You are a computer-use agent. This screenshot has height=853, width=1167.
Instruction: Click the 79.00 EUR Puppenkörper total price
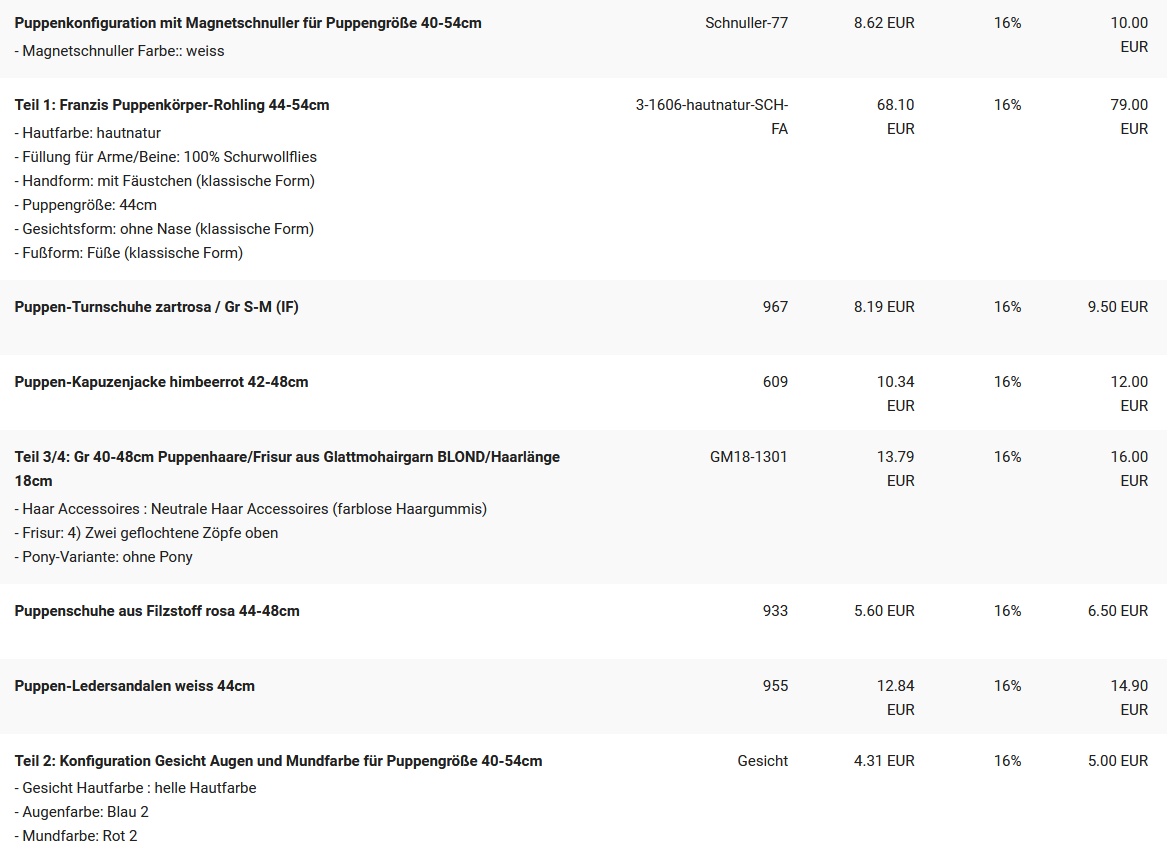pyautogui.click(x=1129, y=117)
